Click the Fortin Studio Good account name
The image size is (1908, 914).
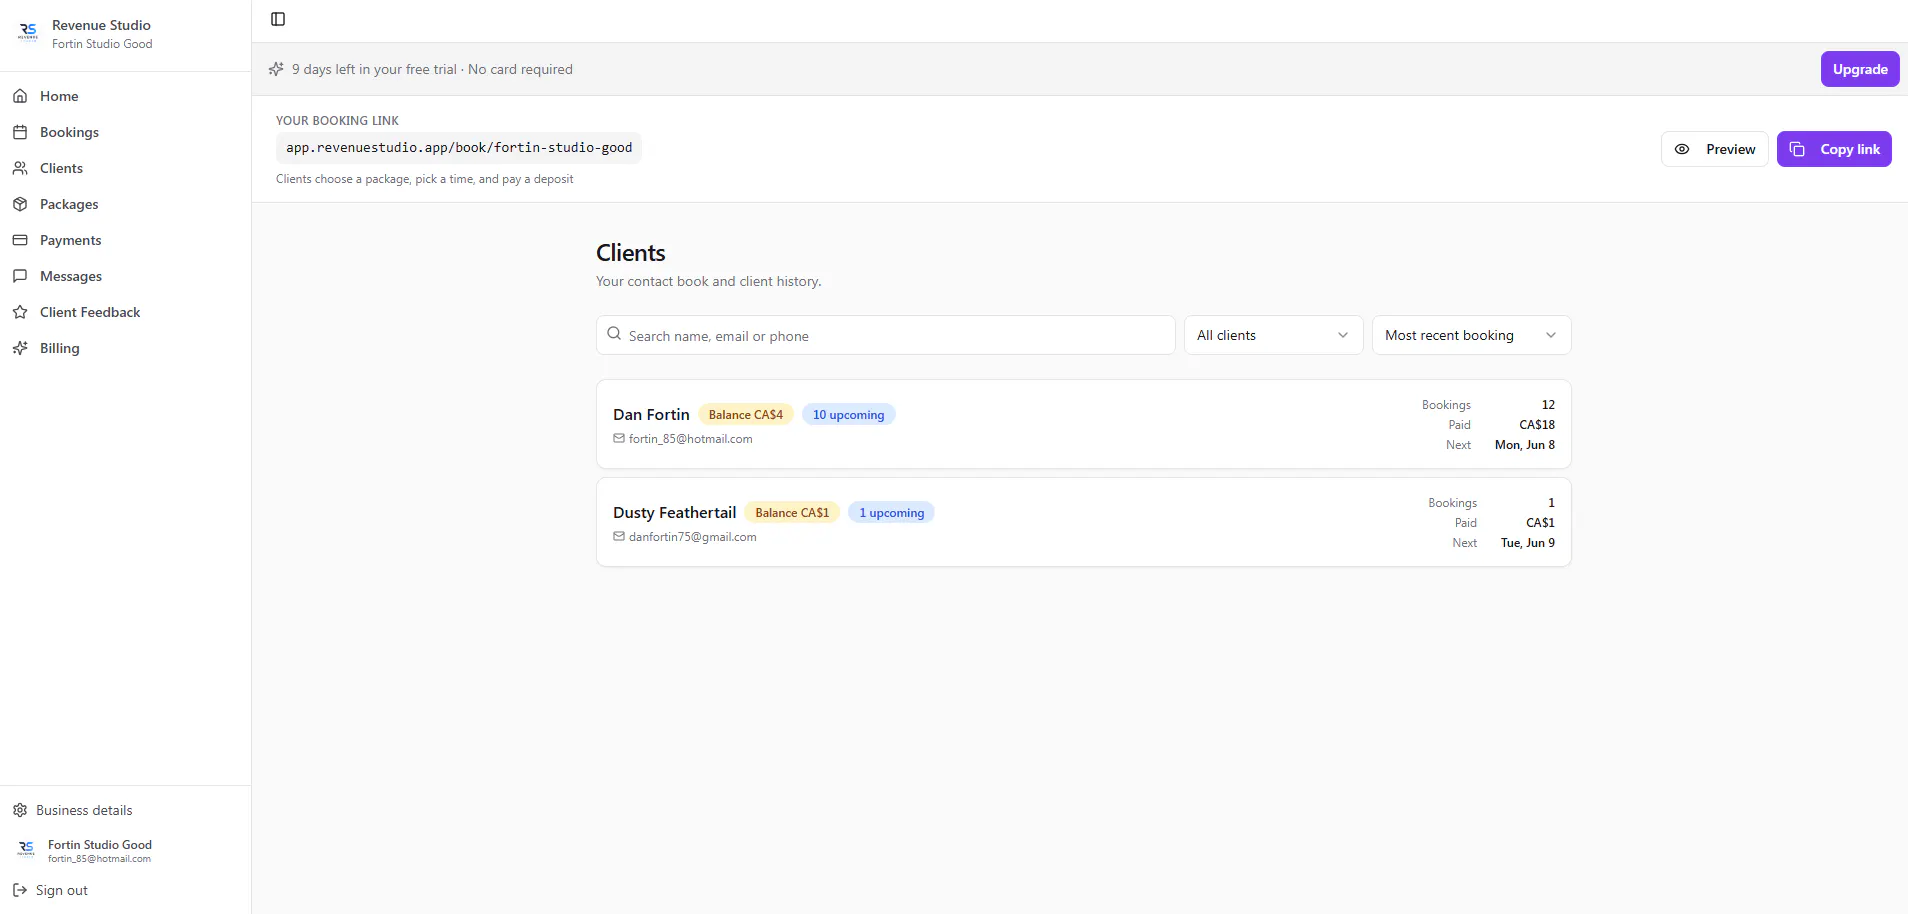point(100,845)
